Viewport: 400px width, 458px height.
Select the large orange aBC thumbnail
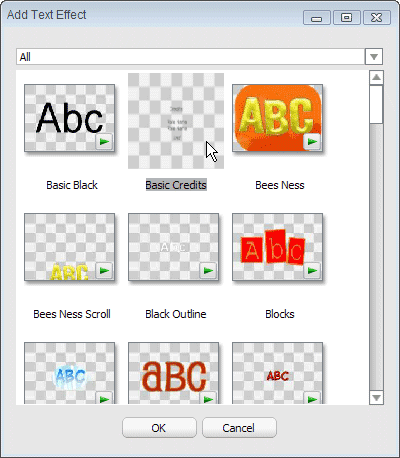click(174, 373)
